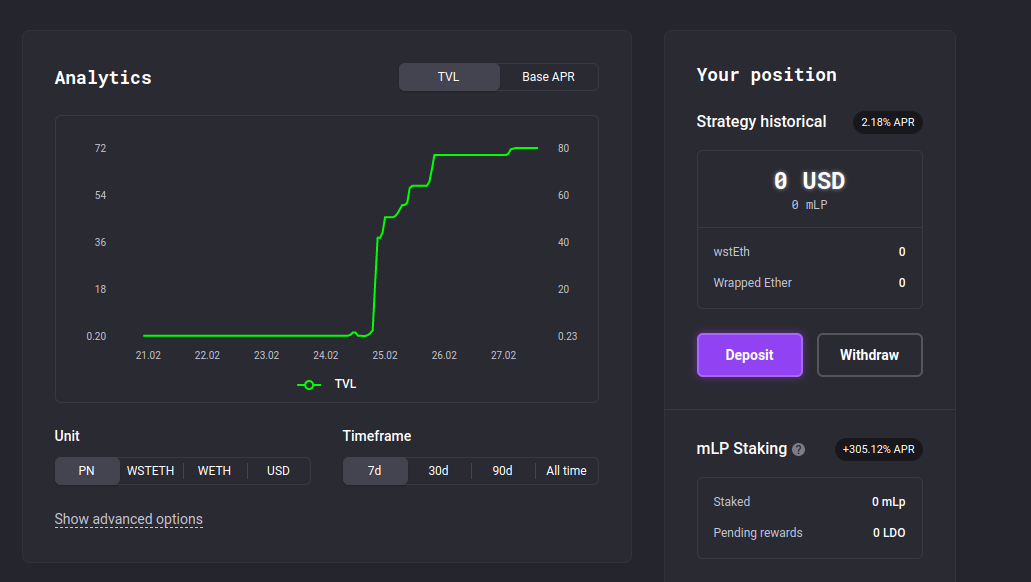This screenshot has height=582, width=1031.
Task: Set timeframe to 7d
Action: point(375,471)
